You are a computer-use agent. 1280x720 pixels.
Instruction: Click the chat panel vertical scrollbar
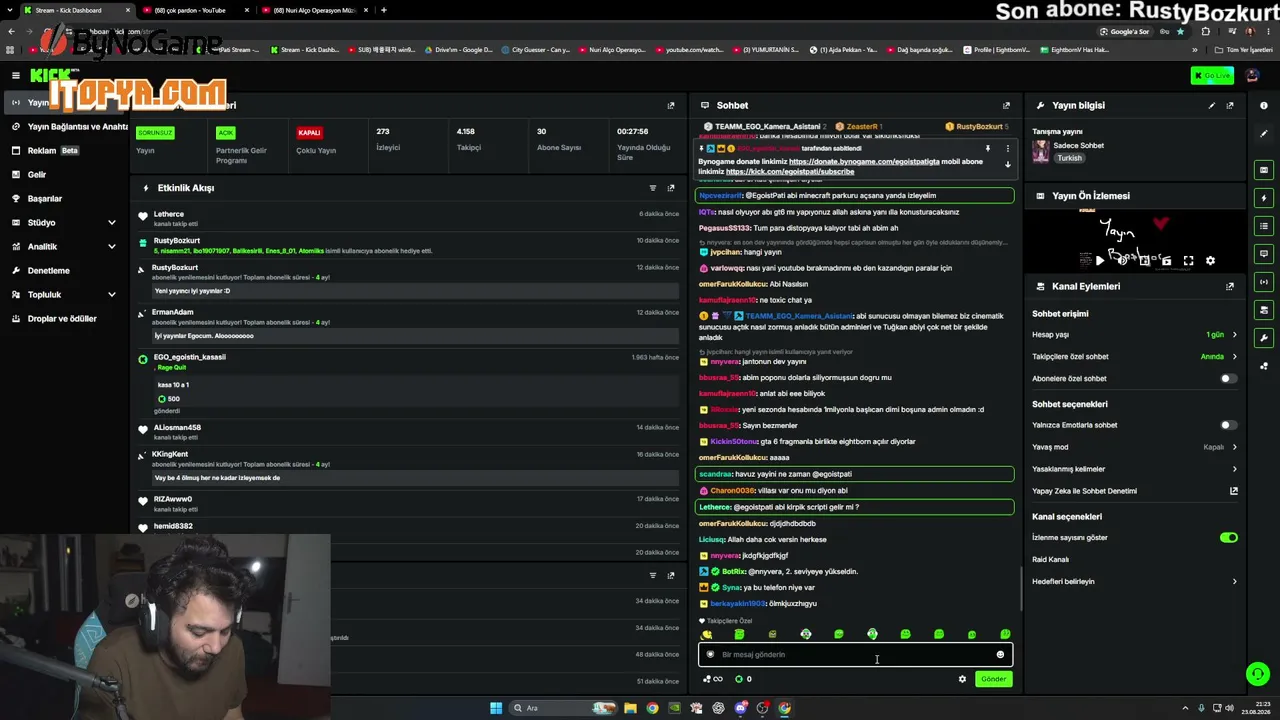point(1020,588)
